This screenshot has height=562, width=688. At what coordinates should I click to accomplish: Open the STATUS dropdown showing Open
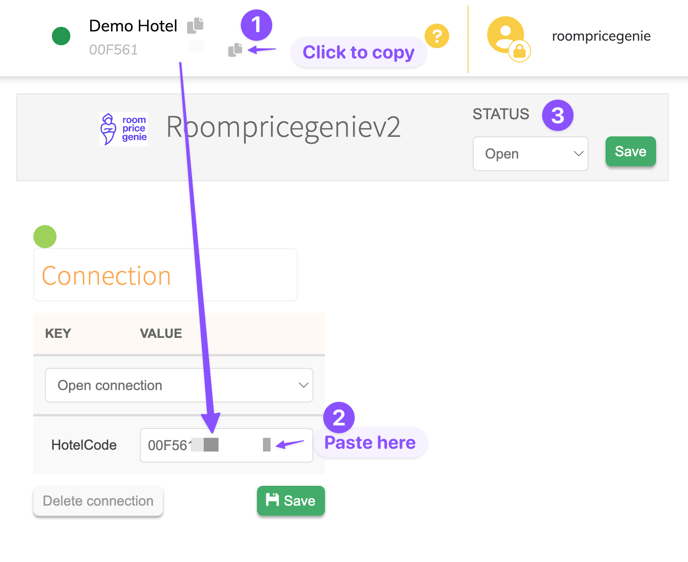(530, 154)
